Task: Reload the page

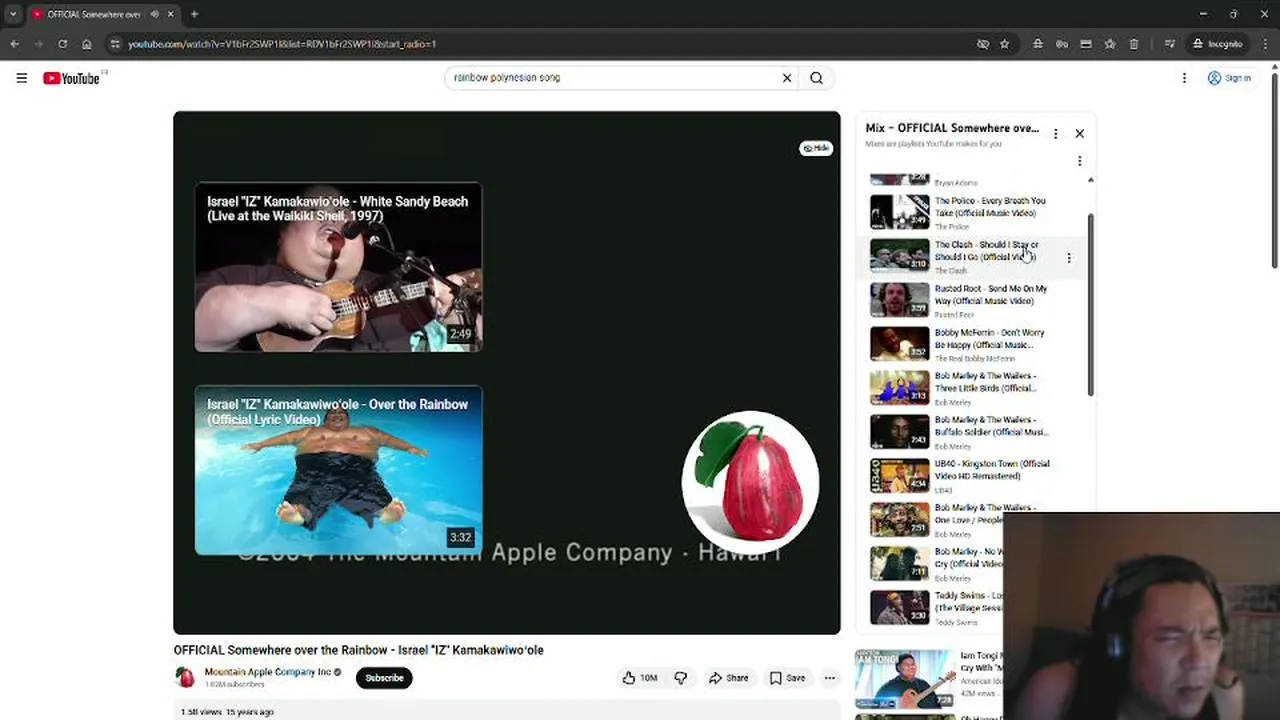Action: pos(62,44)
